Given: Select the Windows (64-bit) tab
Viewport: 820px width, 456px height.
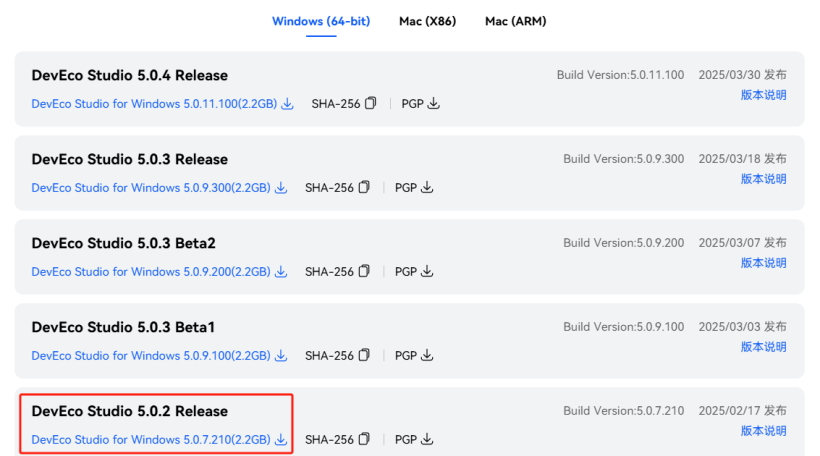Looking at the screenshot, I should tap(321, 21).
